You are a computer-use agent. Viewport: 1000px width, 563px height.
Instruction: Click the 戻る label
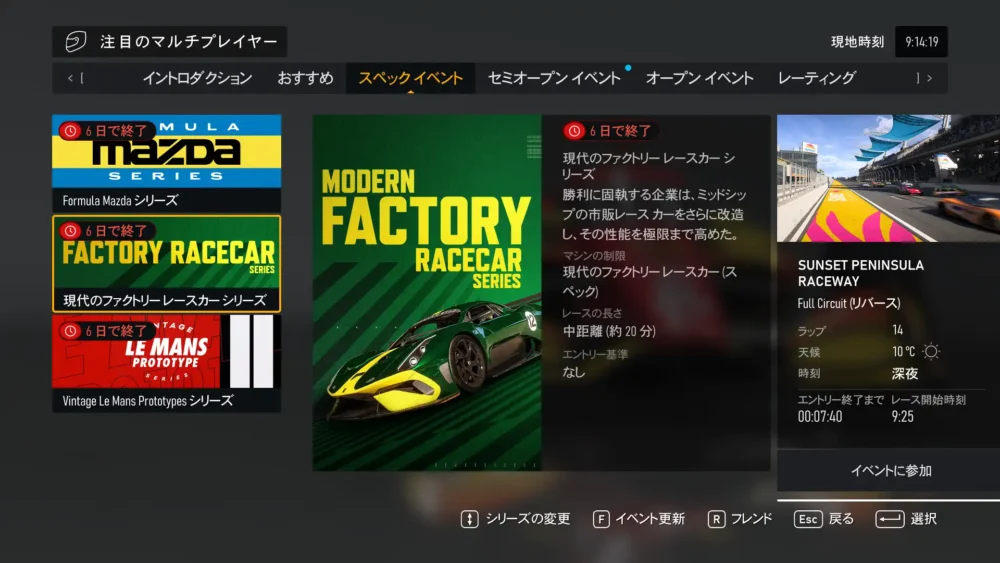click(x=841, y=519)
